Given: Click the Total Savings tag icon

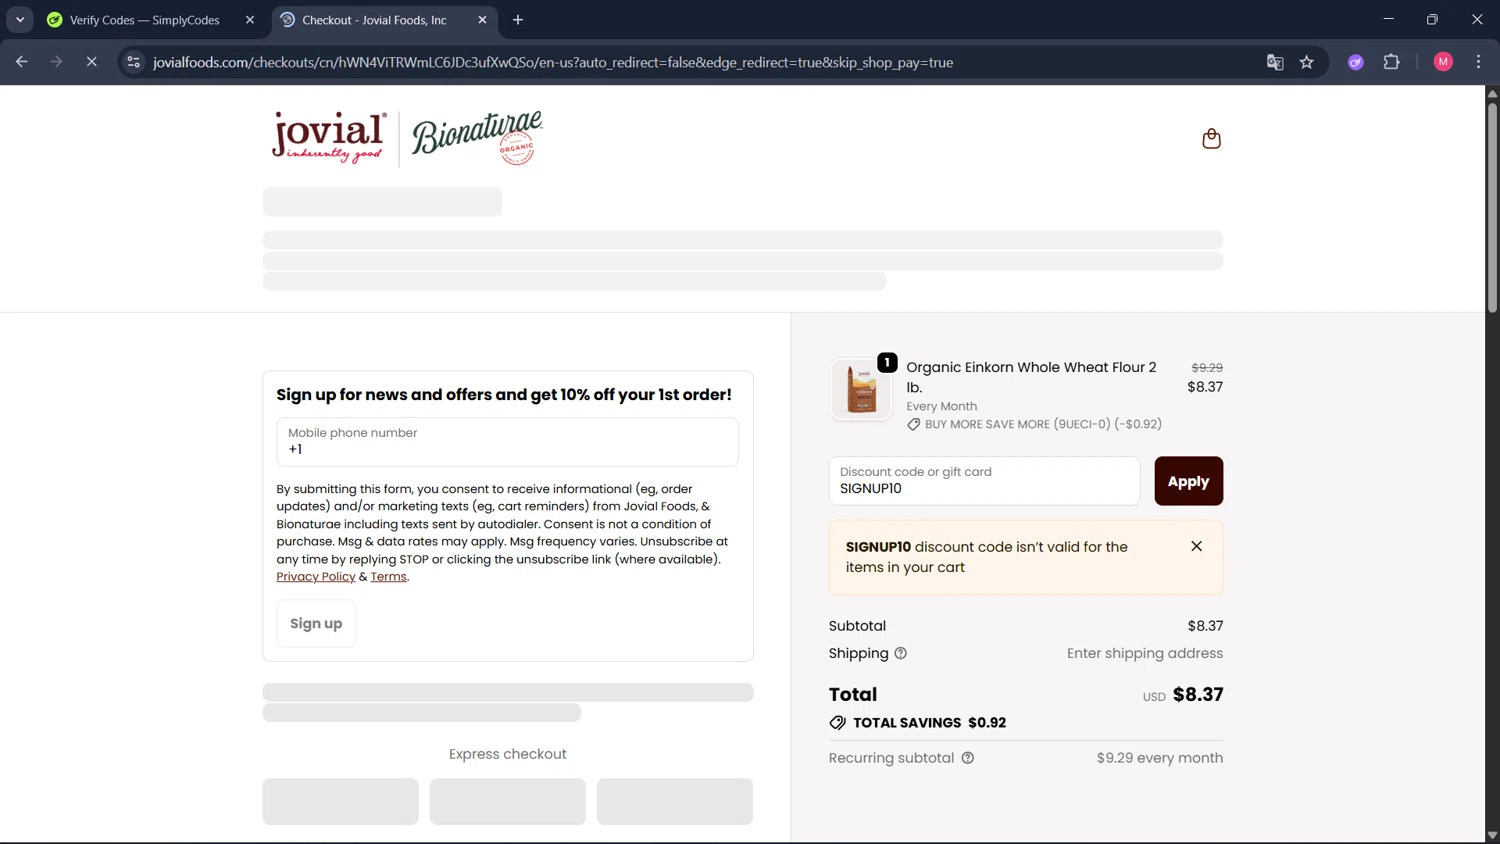Looking at the screenshot, I should pos(837,723).
